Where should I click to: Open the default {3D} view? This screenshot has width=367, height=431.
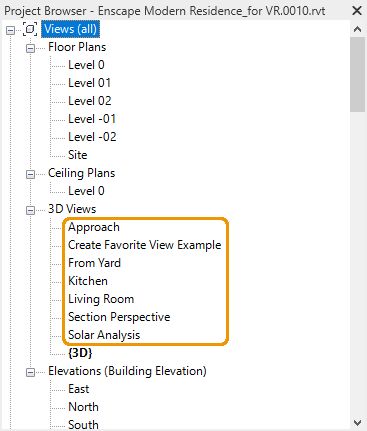tap(80, 353)
